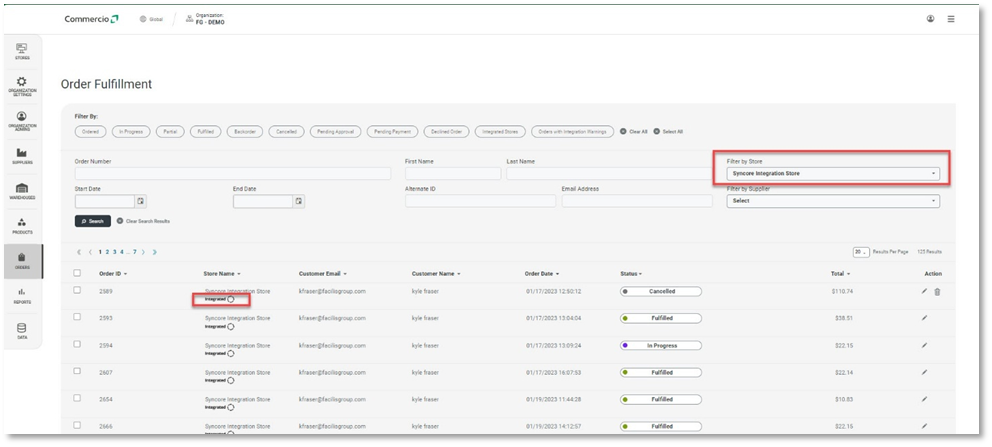Delete order 2589 with trash icon
The height and width of the screenshot is (447, 992).
click(x=937, y=291)
